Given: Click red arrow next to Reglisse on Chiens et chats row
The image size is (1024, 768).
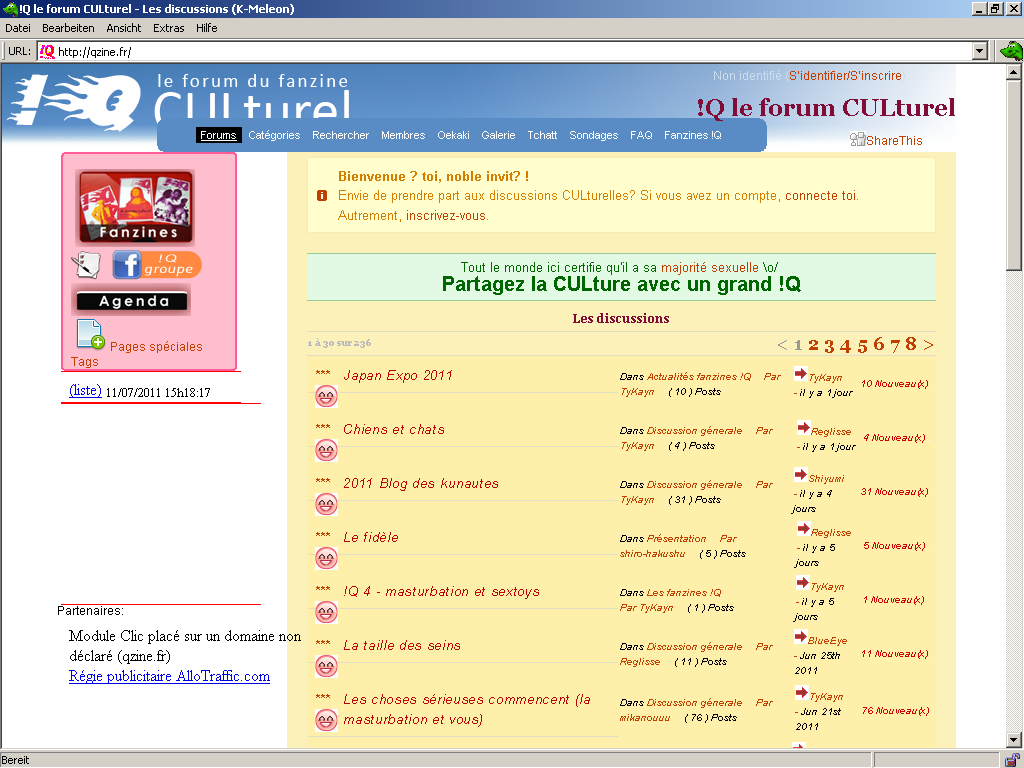Looking at the screenshot, I should (x=803, y=428).
